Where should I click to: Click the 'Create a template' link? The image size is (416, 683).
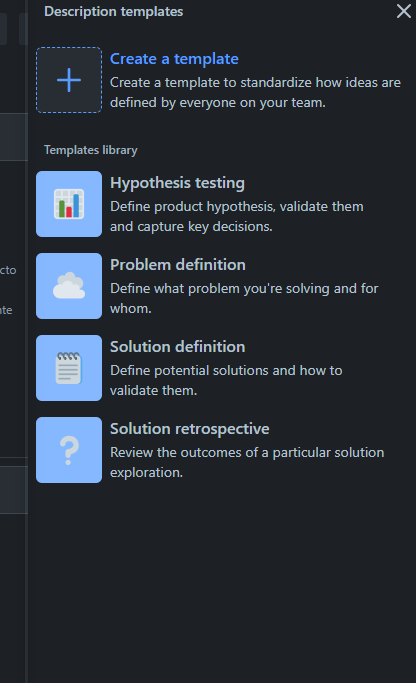pos(174,59)
